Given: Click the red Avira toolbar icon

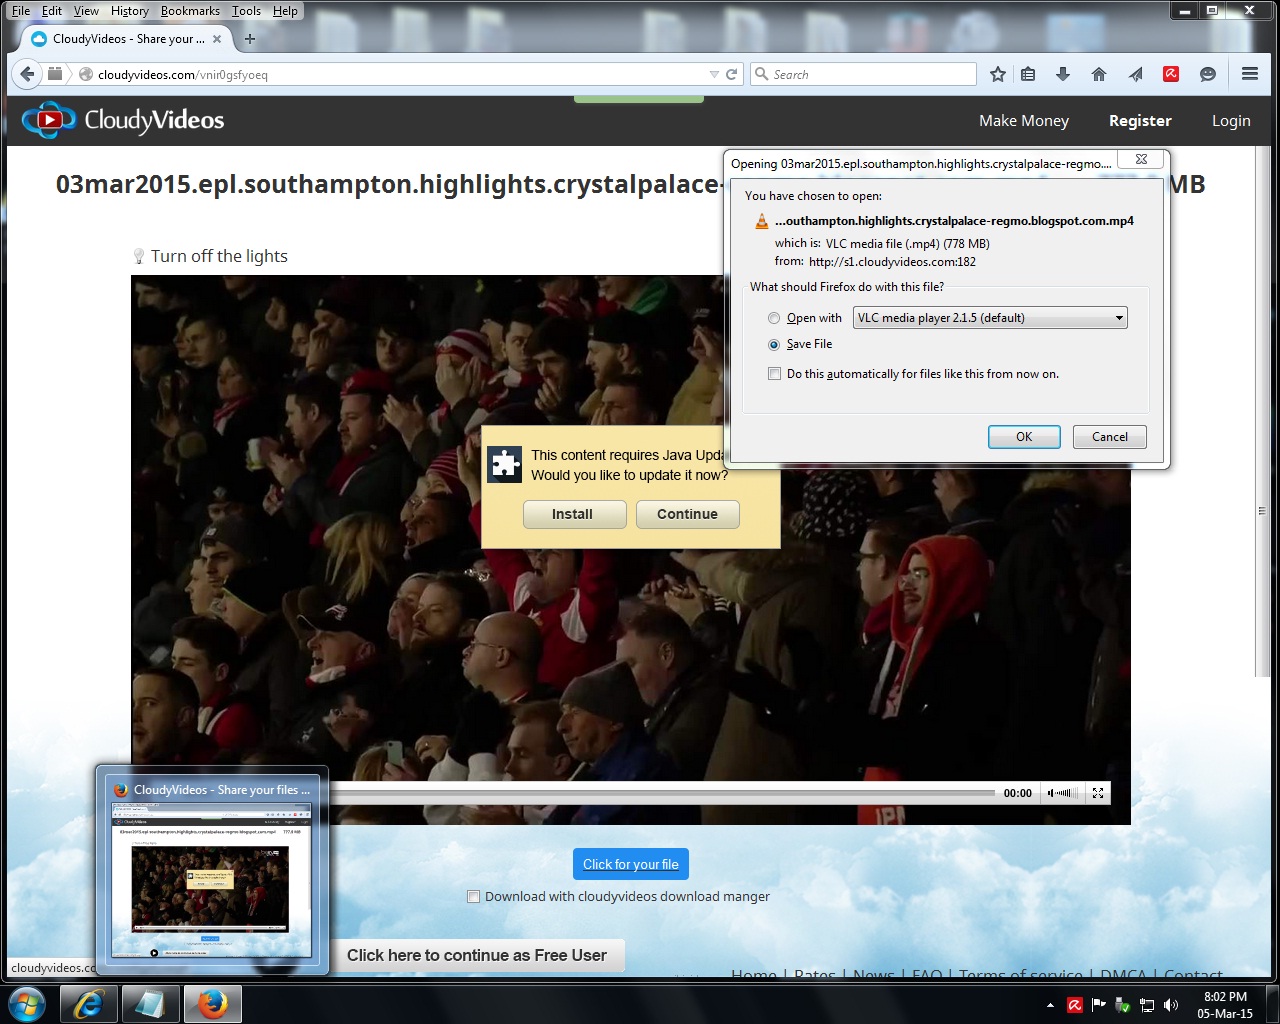Looking at the screenshot, I should (1171, 74).
